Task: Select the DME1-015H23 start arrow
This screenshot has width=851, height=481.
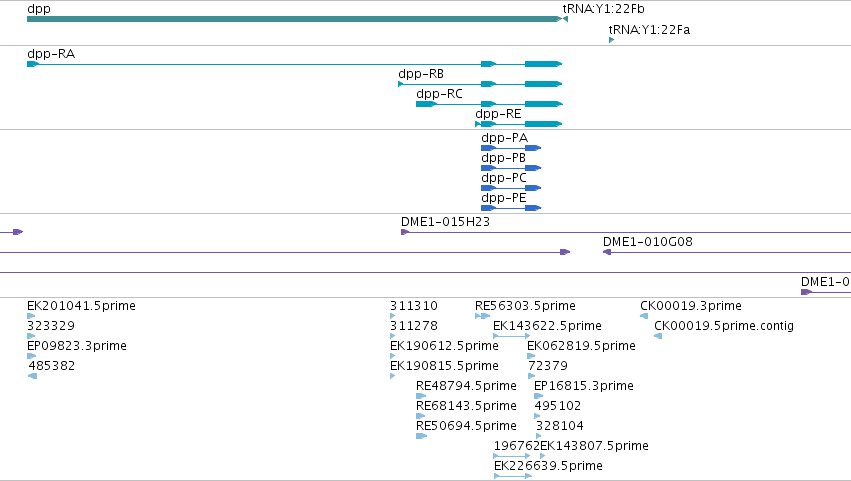Action: click(x=405, y=232)
